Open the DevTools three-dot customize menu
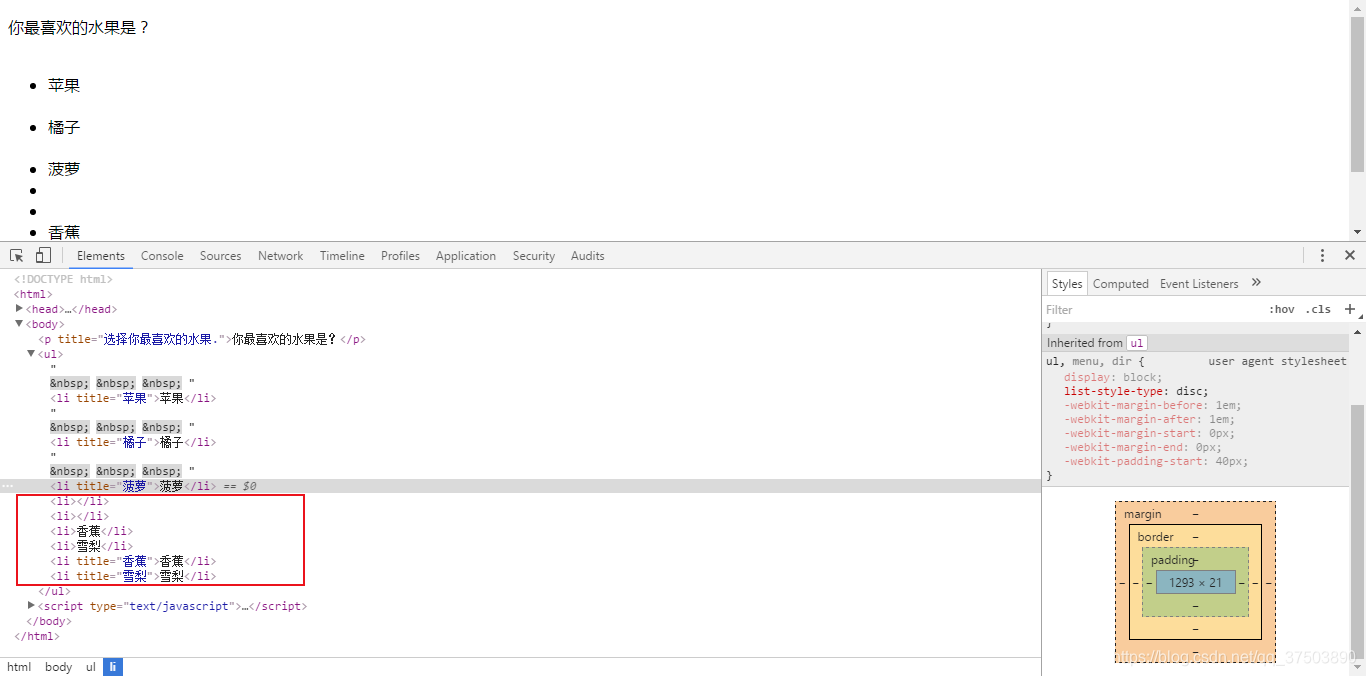 [x=1322, y=256]
